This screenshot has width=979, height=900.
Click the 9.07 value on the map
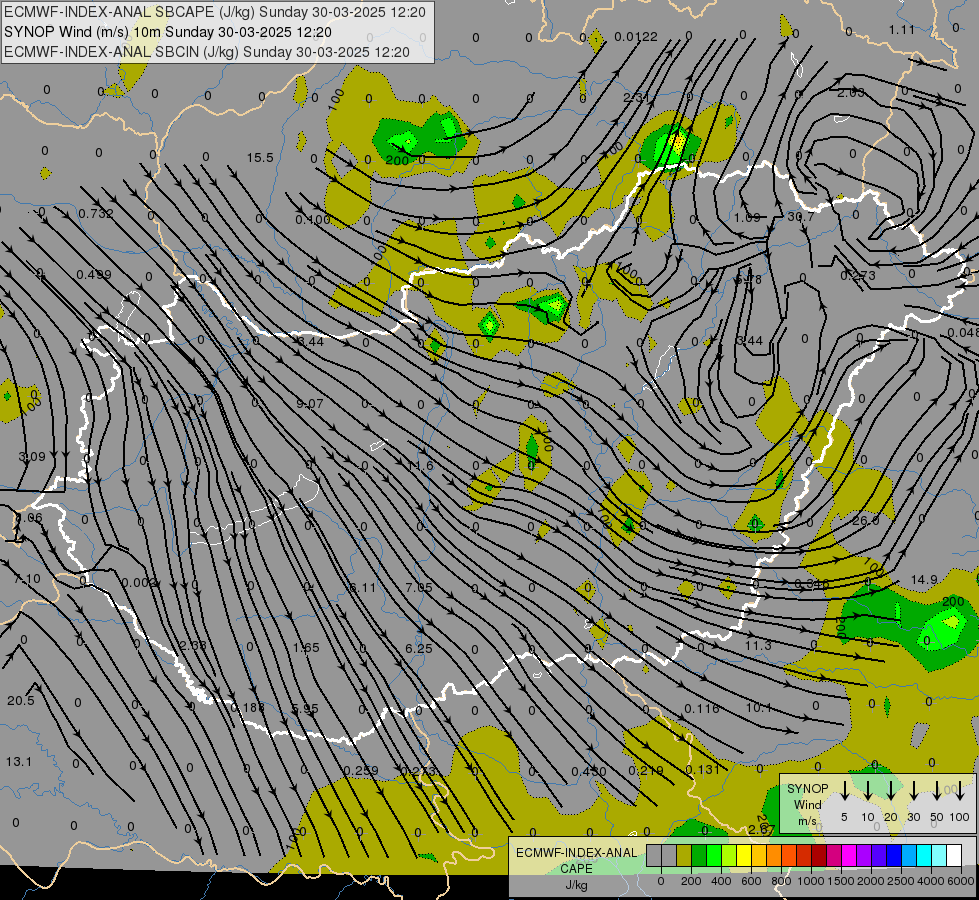click(310, 403)
